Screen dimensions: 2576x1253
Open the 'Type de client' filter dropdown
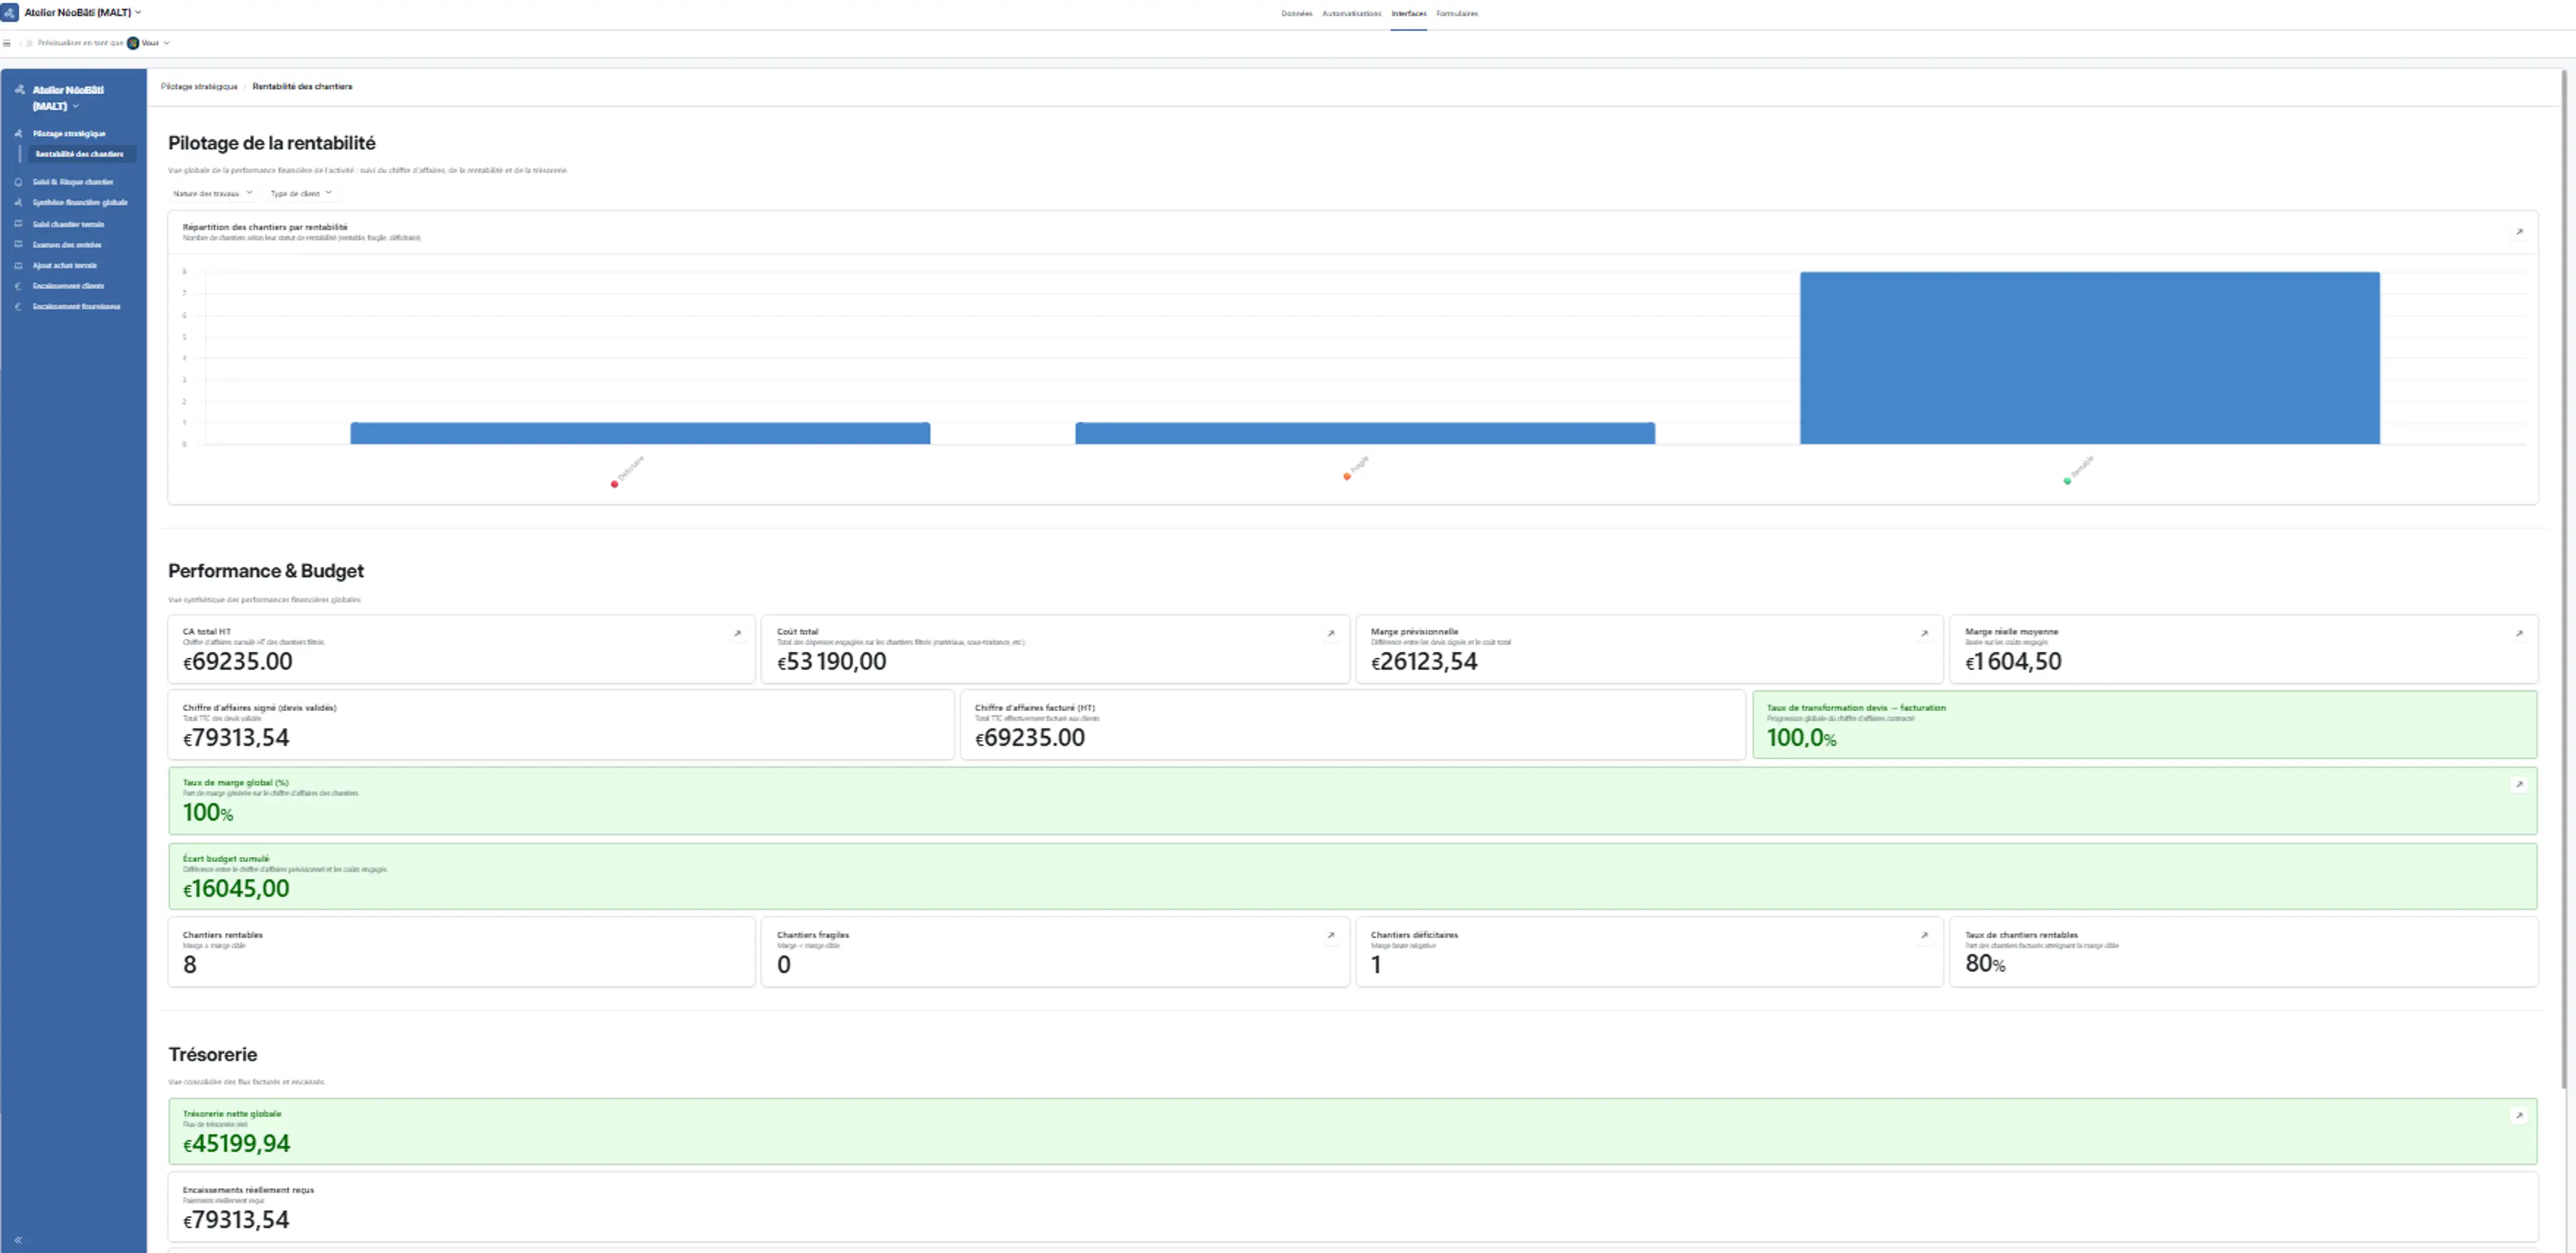coord(300,193)
